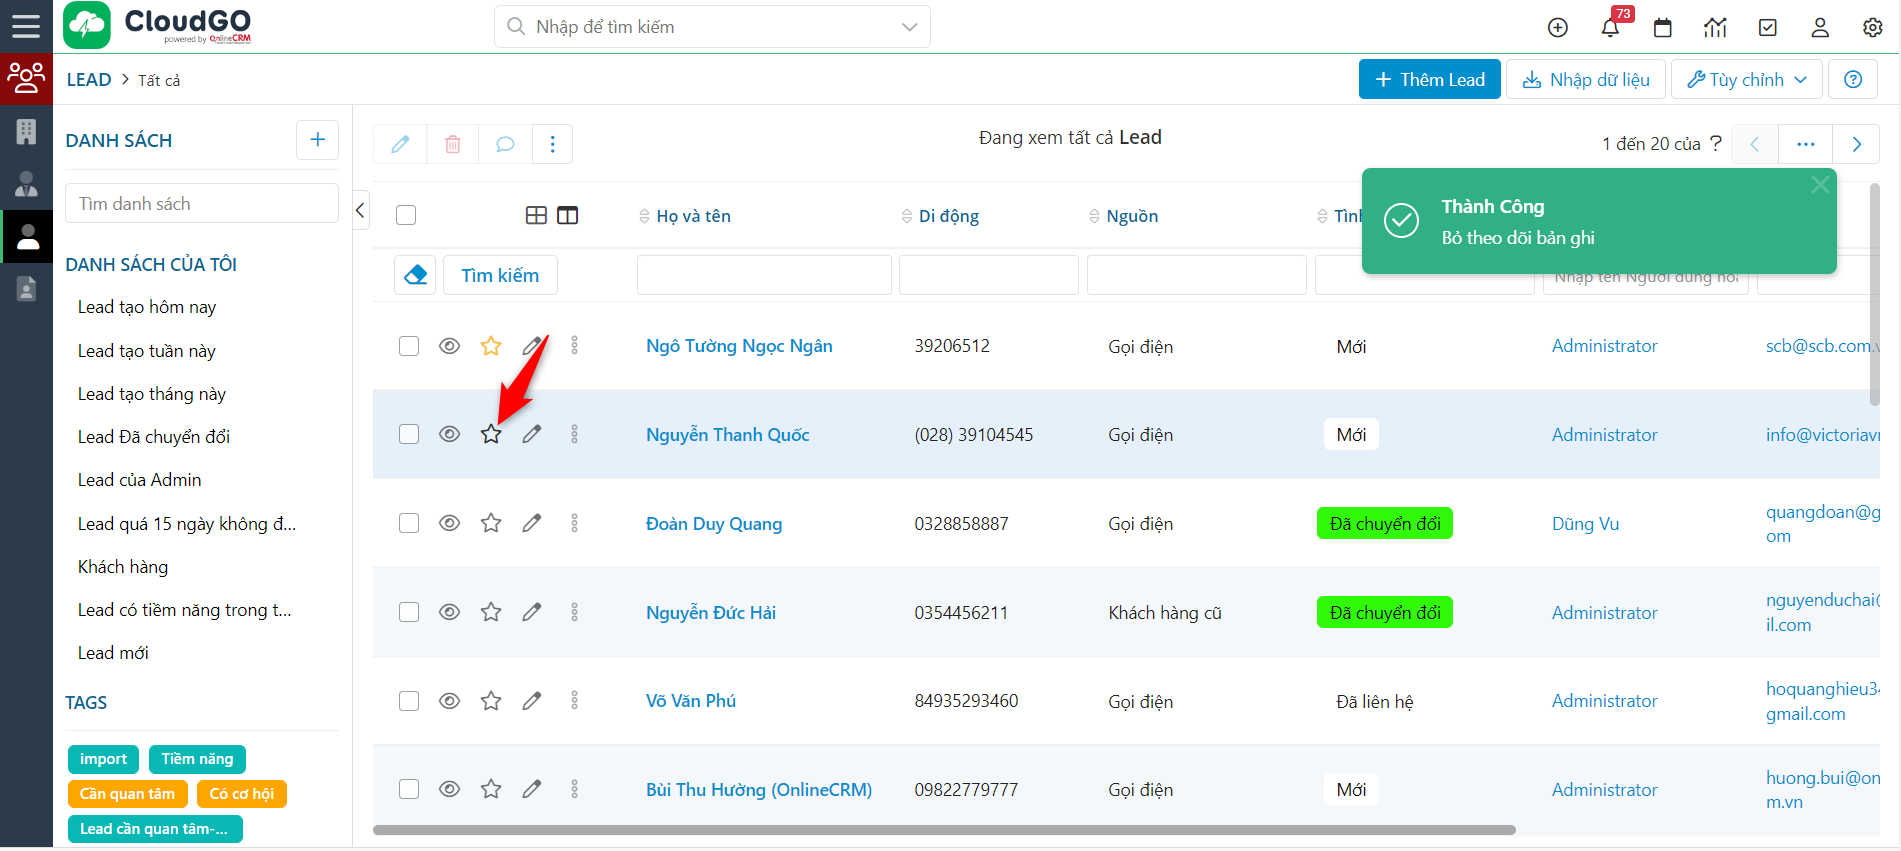1901x851 pixels.
Task: Check the Đoàn Duy Quang row
Action: [409, 523]
